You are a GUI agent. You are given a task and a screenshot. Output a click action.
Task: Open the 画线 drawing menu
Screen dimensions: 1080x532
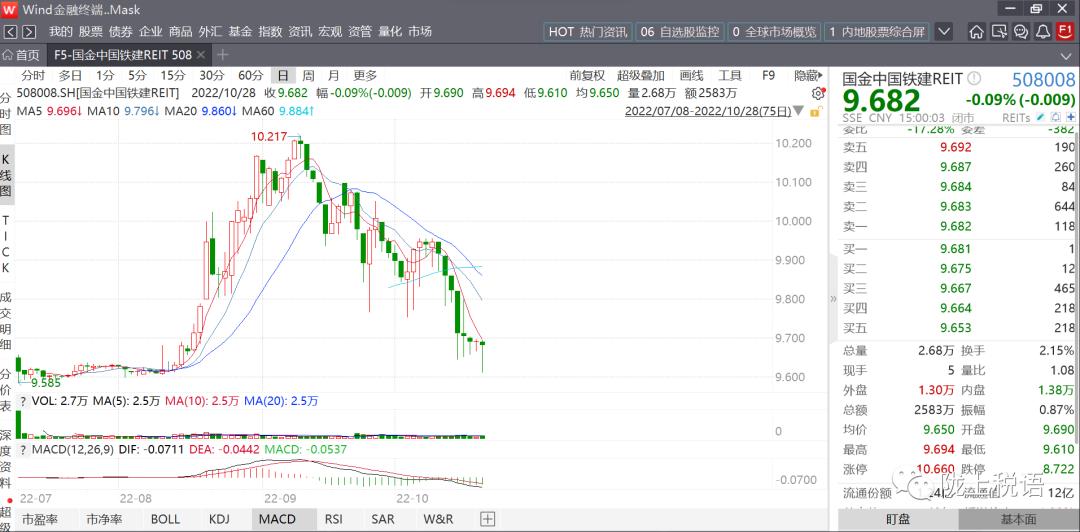point(691,76)
